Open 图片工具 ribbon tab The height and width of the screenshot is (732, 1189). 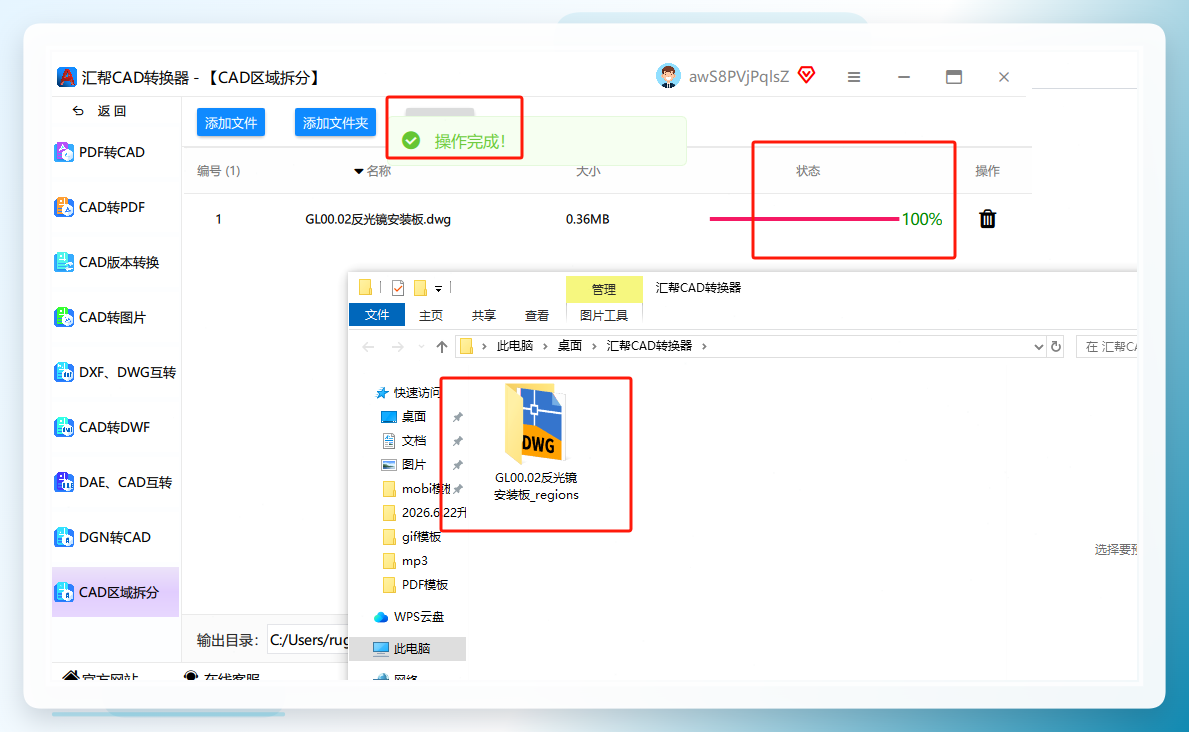tap(604, 316)
